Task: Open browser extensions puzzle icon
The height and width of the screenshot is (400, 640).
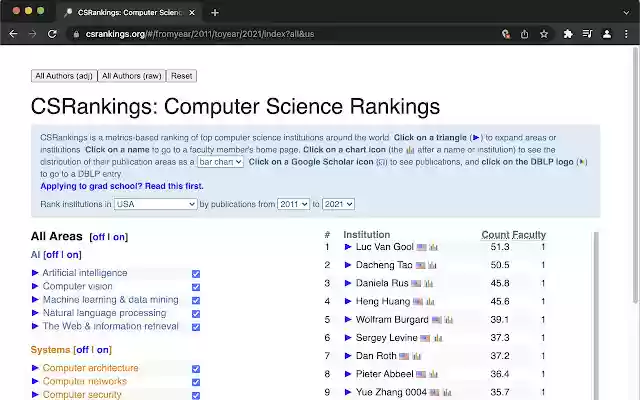Action: coord(568,34)
